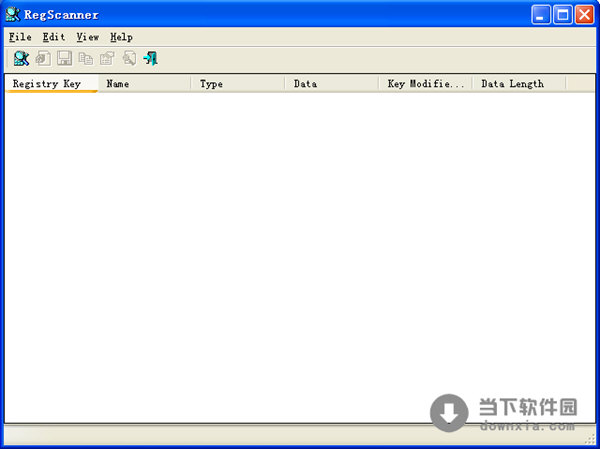Close the RegScanner window
The image size is (600, 449).
point(585,15)
